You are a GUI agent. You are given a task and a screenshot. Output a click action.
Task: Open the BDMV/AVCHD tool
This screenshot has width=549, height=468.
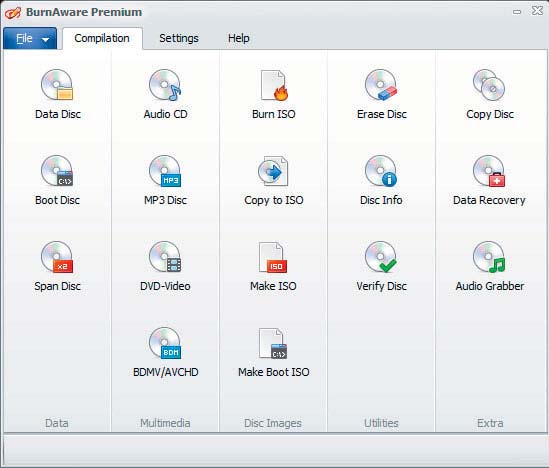165,353
